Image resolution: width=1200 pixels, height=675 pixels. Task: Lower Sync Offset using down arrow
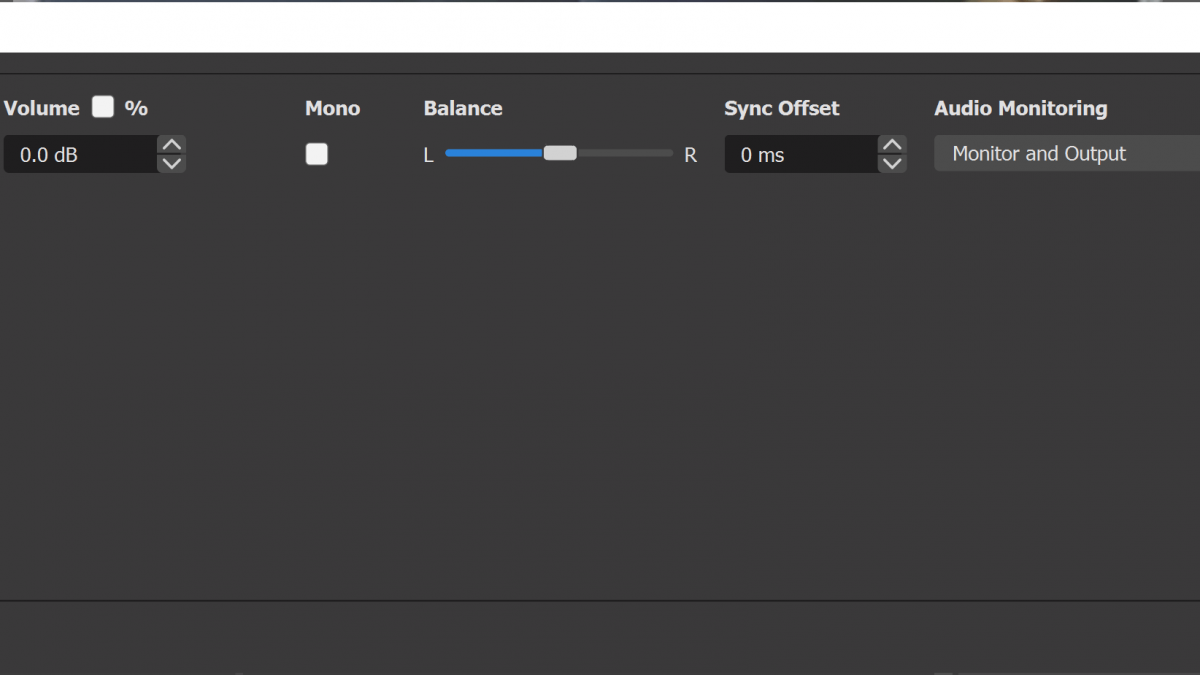click(892, 164)
